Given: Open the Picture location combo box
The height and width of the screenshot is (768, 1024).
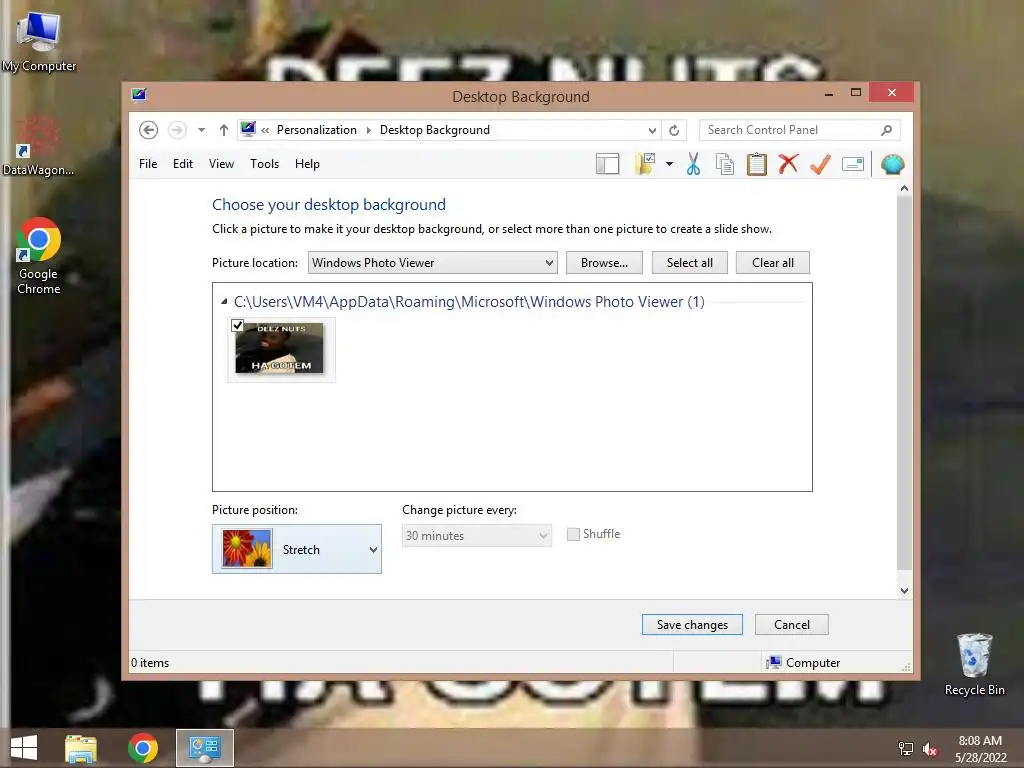Looking at the screenshot, I should [432, 263].
